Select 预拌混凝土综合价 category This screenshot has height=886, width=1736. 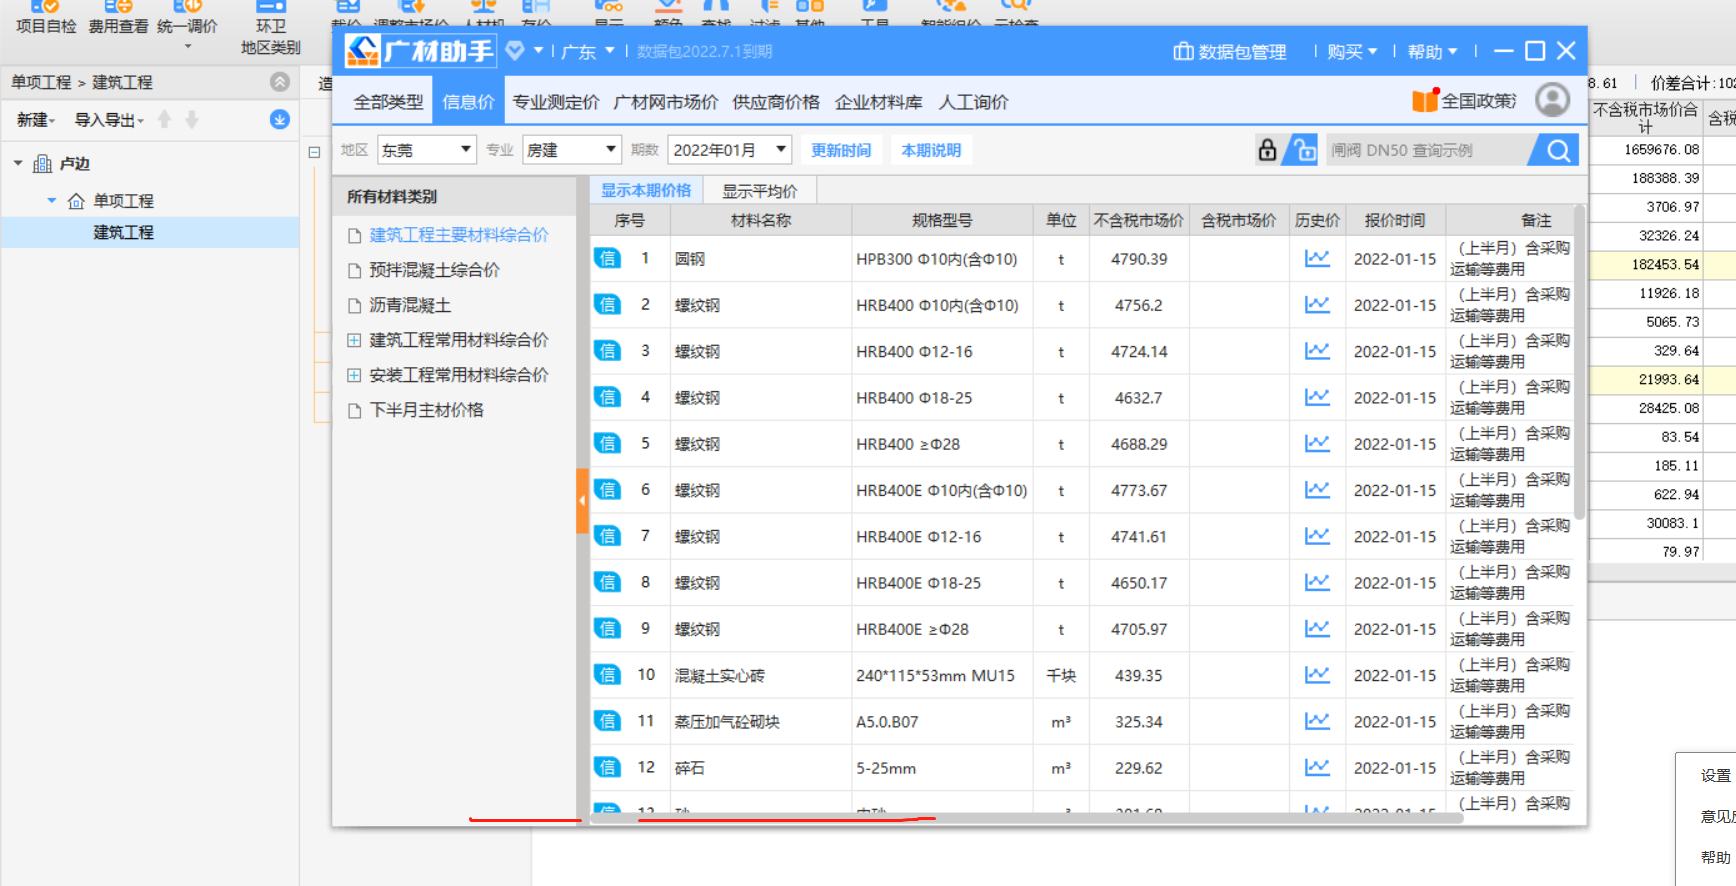[434, 270]
